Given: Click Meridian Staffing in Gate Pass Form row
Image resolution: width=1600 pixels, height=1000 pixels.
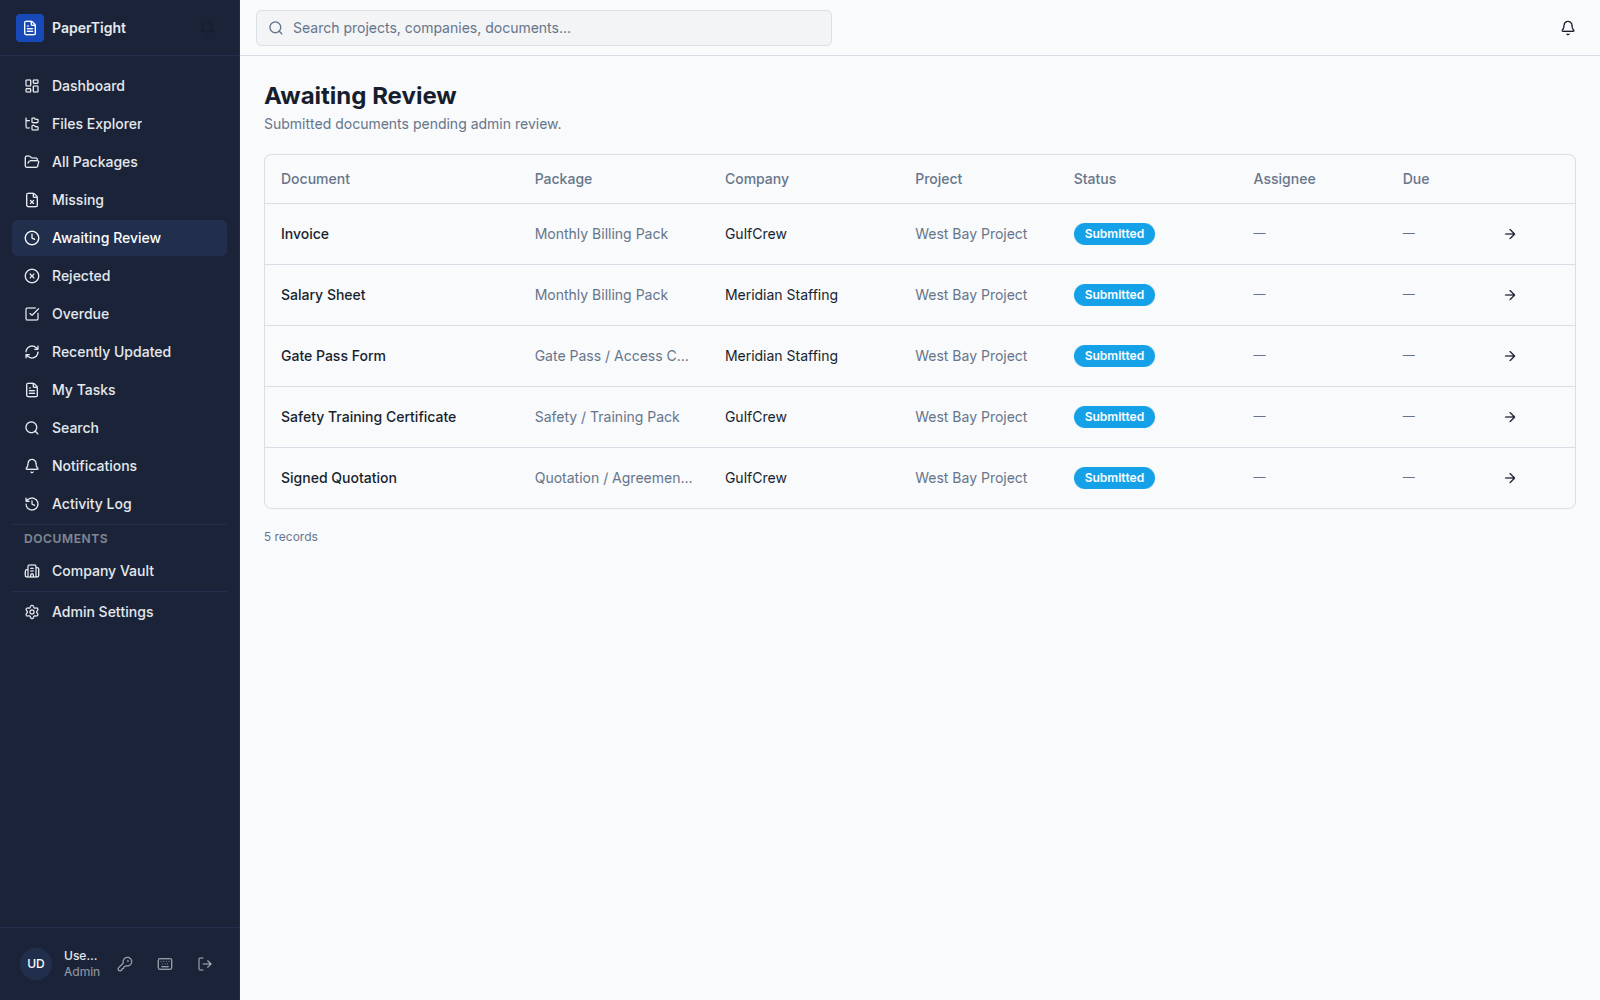Looking at the screenshot, I should [781, 356].
